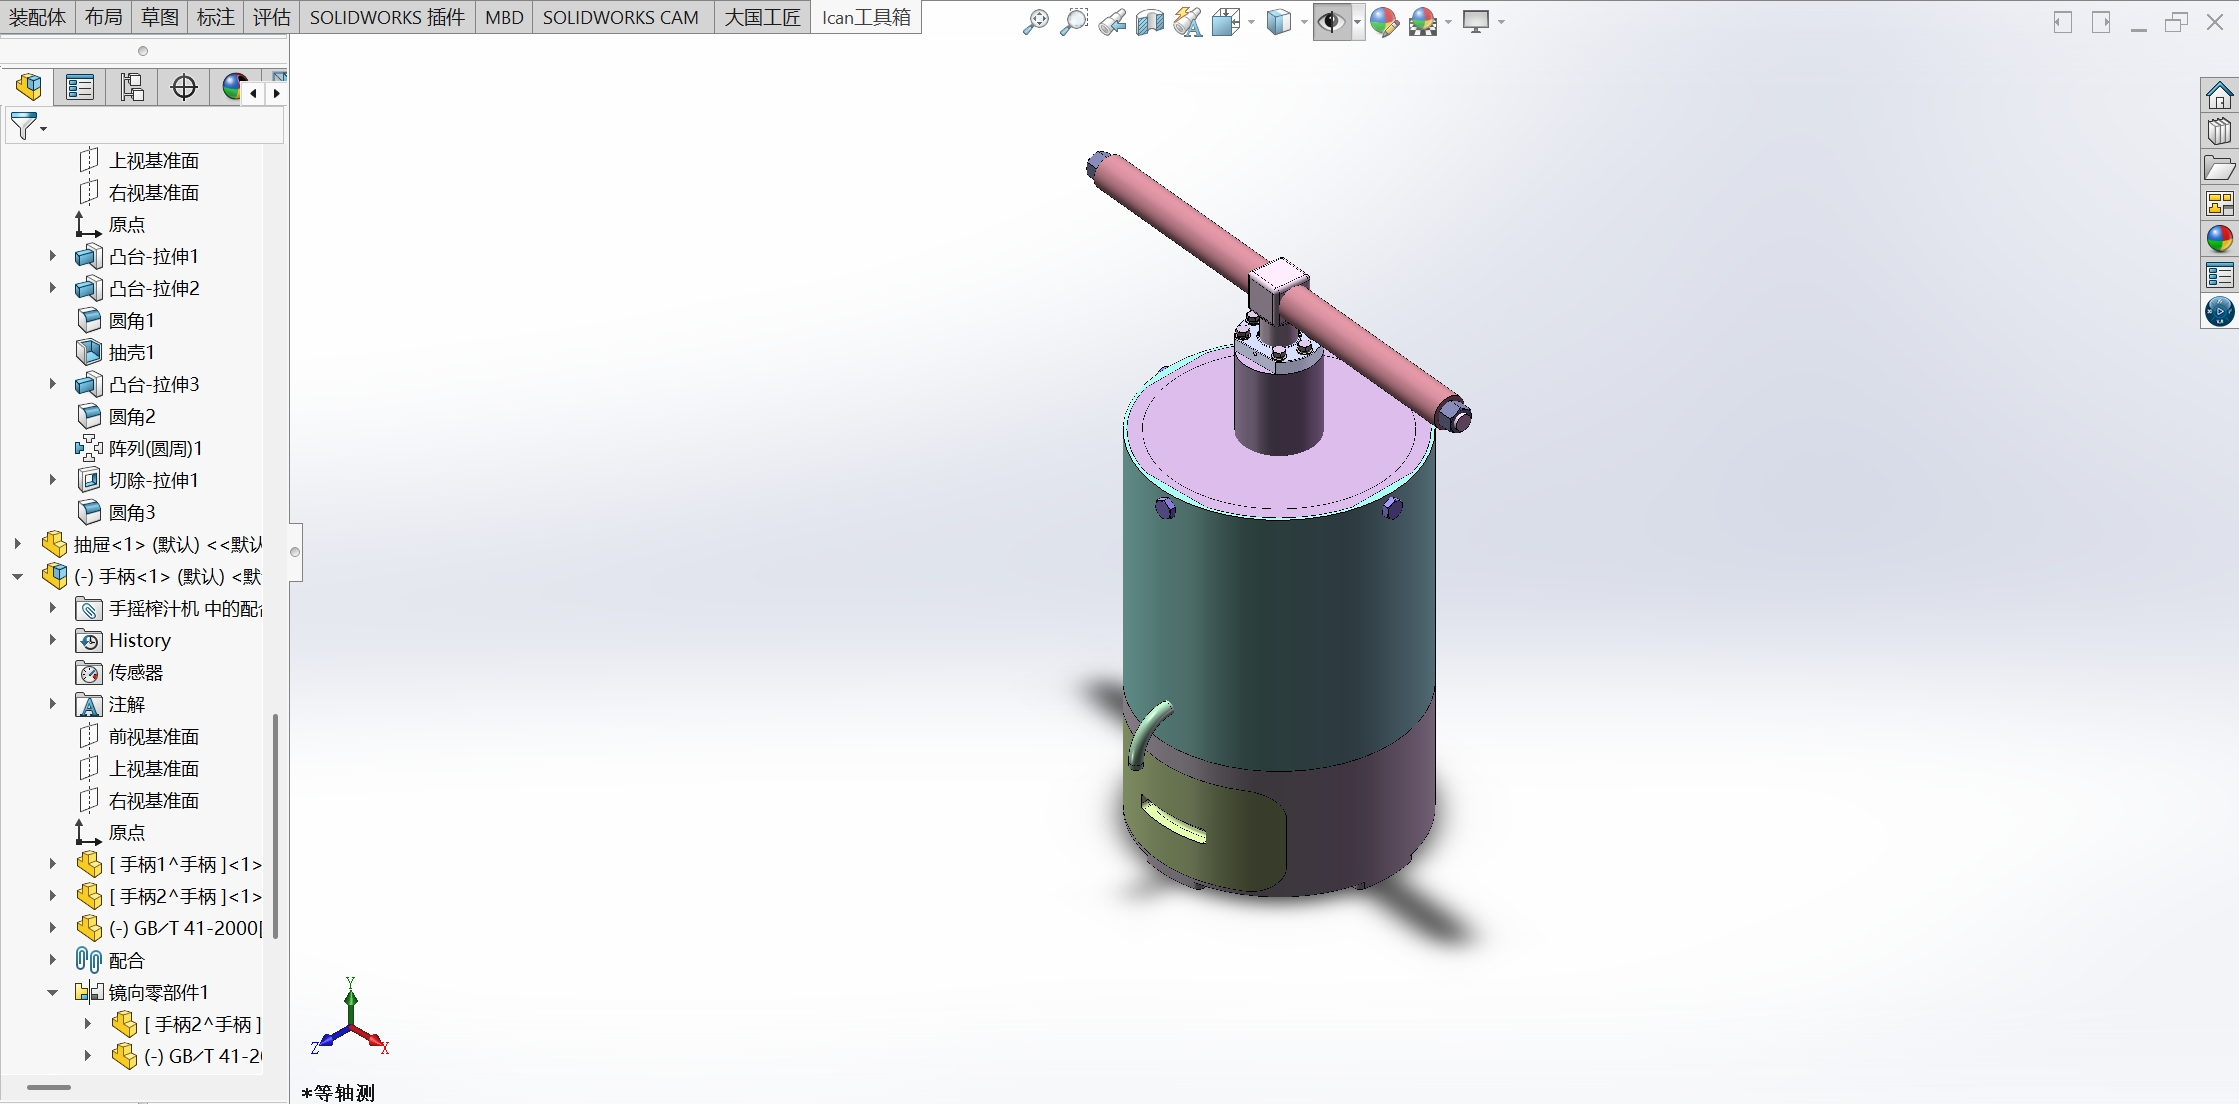Expand the 凸台-拉伸1 feature node

[53, 256]
